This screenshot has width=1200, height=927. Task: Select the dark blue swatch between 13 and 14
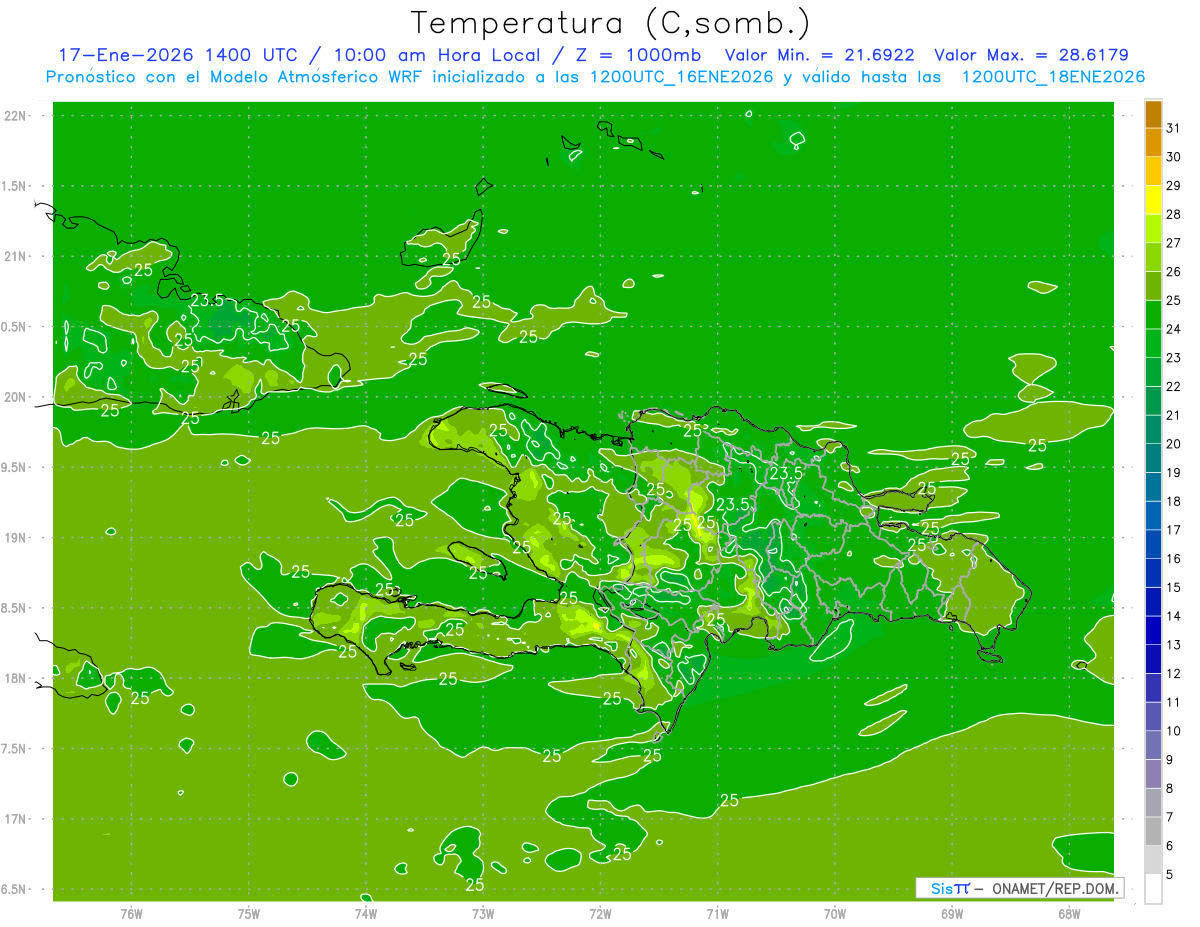[x=1153, y=631]
